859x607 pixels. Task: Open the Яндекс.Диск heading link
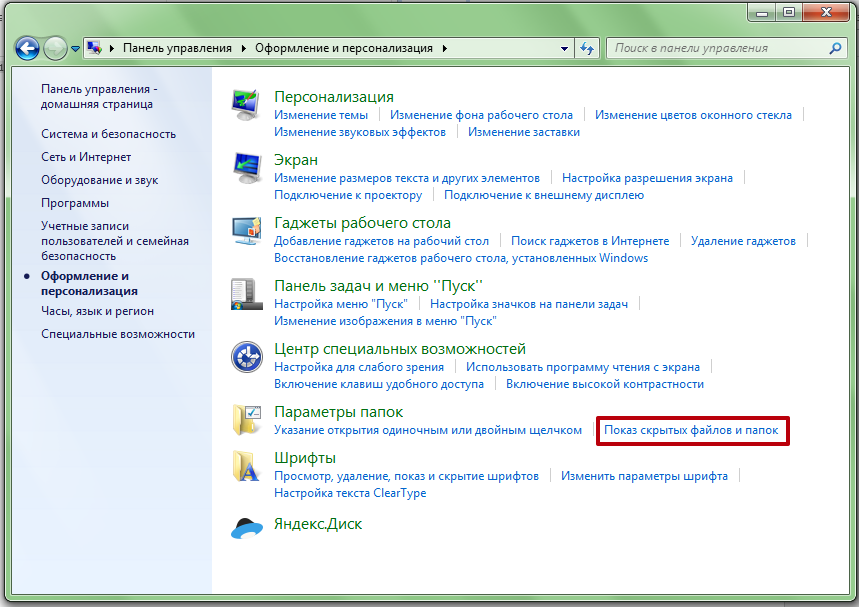pyautogui.click(x=318, y=524)
